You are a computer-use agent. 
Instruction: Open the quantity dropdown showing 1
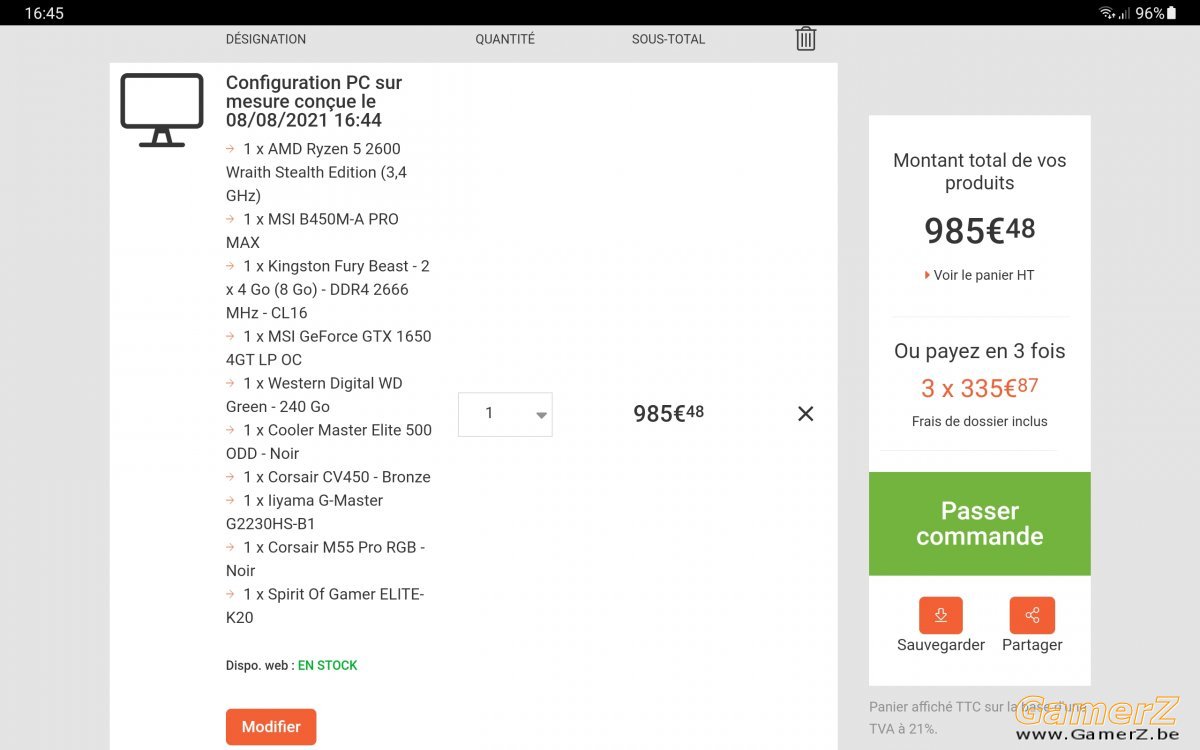coord(505,414)
